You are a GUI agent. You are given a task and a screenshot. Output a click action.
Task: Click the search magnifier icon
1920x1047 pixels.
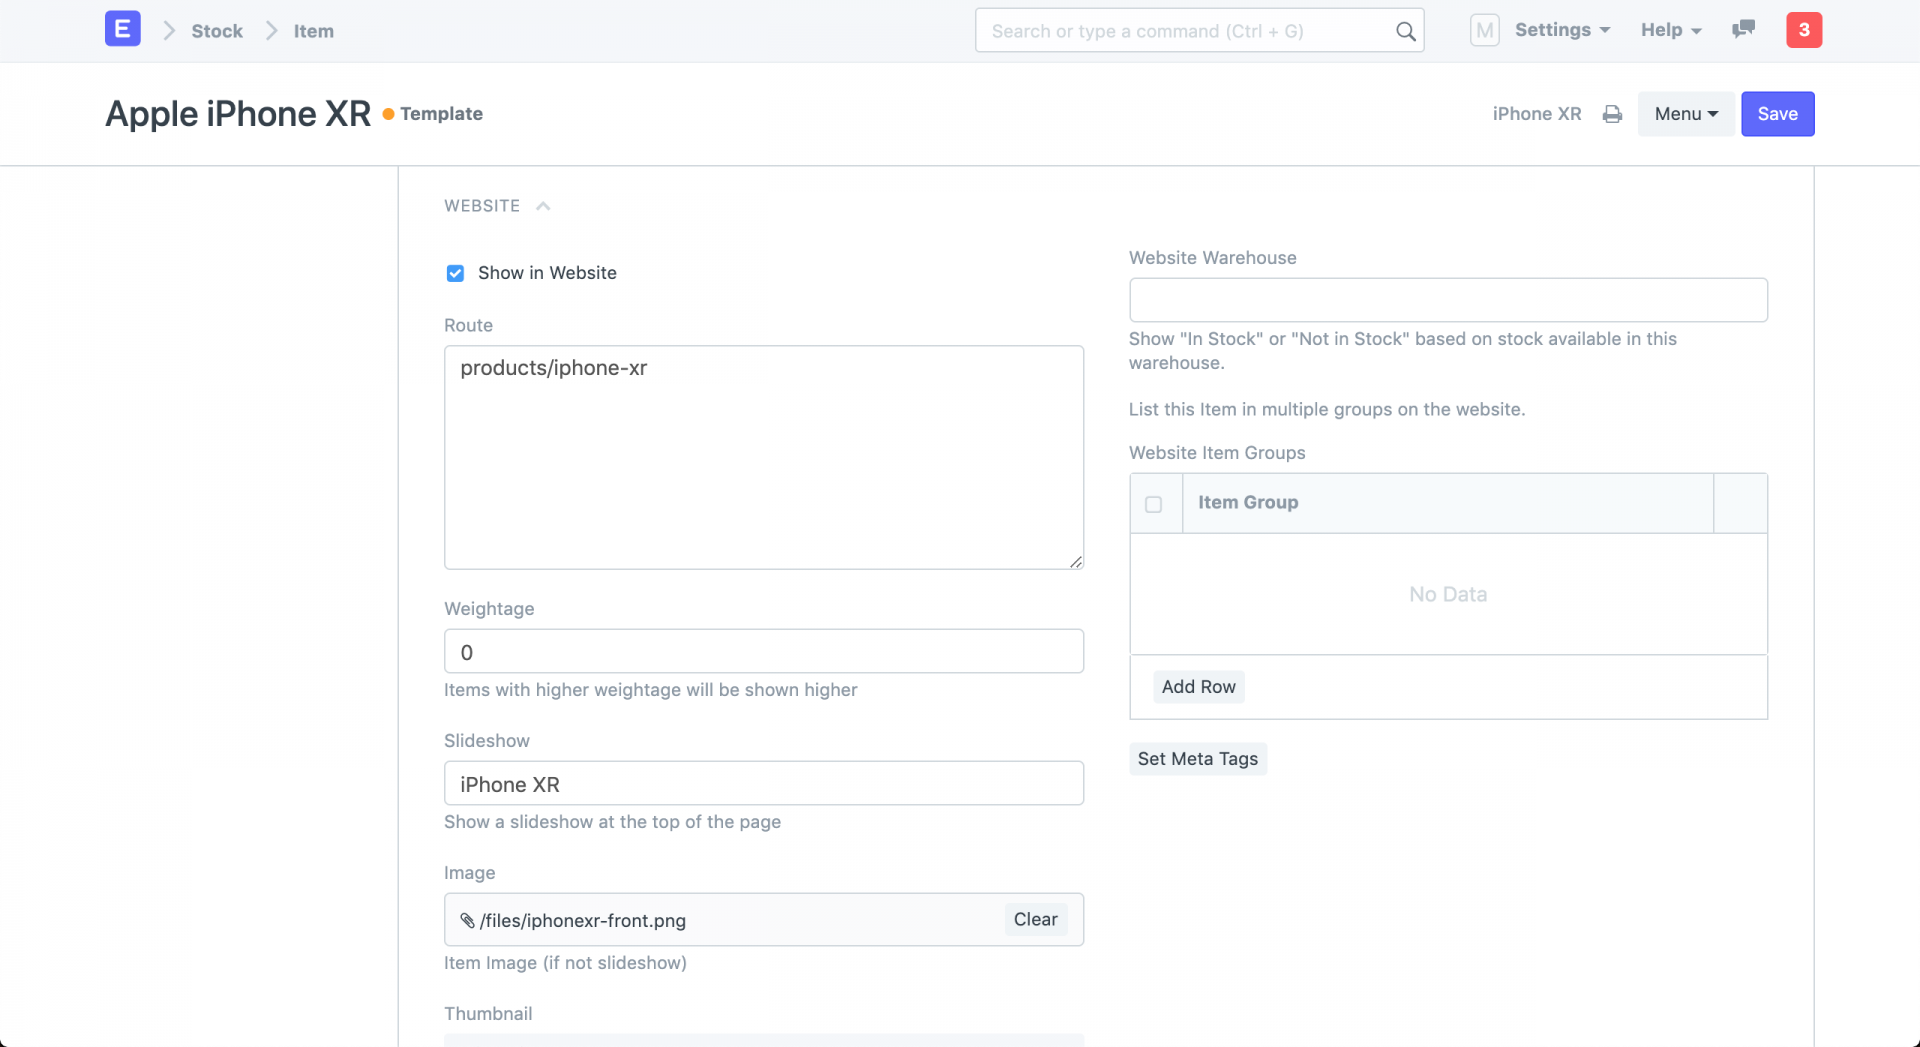coord(1405,31)
